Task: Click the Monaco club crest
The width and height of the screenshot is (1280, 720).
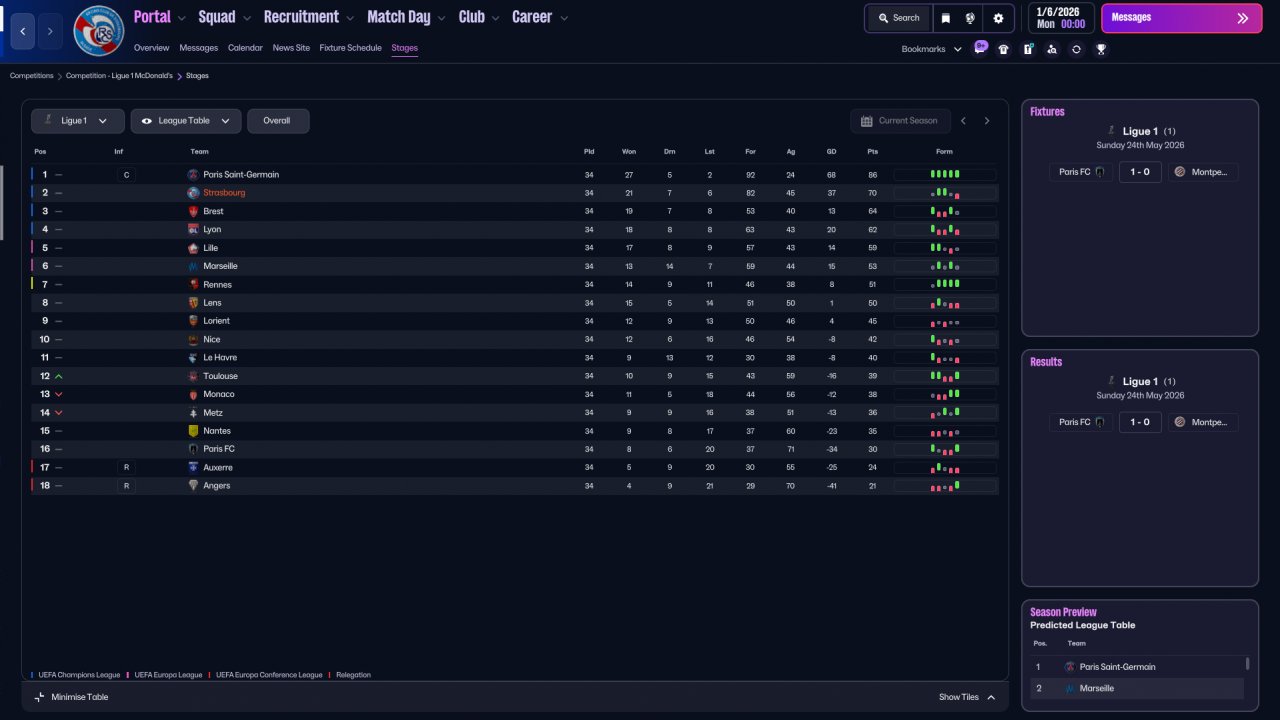Action: coord(193,394)
